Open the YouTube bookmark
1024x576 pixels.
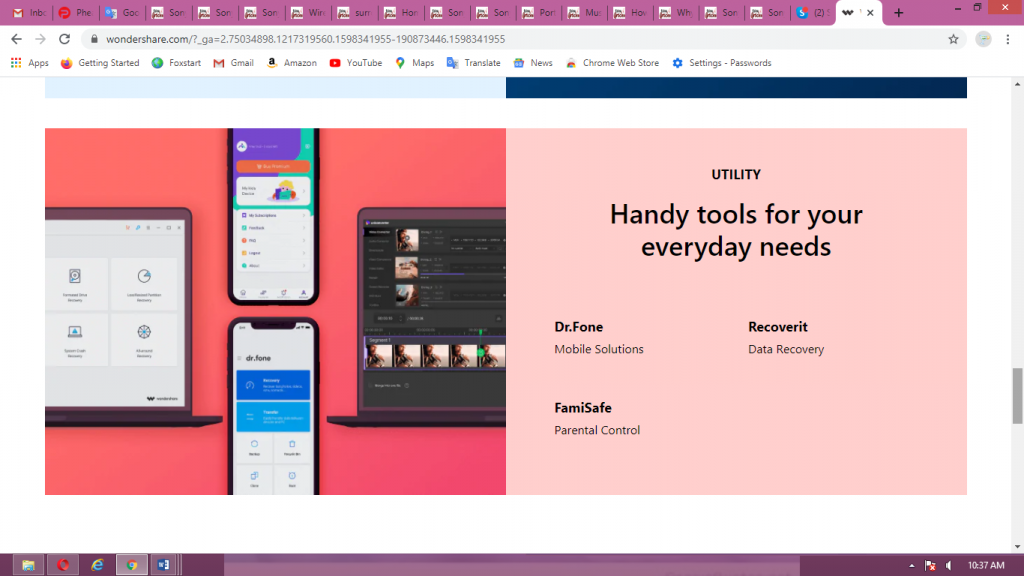pos(355,63)
